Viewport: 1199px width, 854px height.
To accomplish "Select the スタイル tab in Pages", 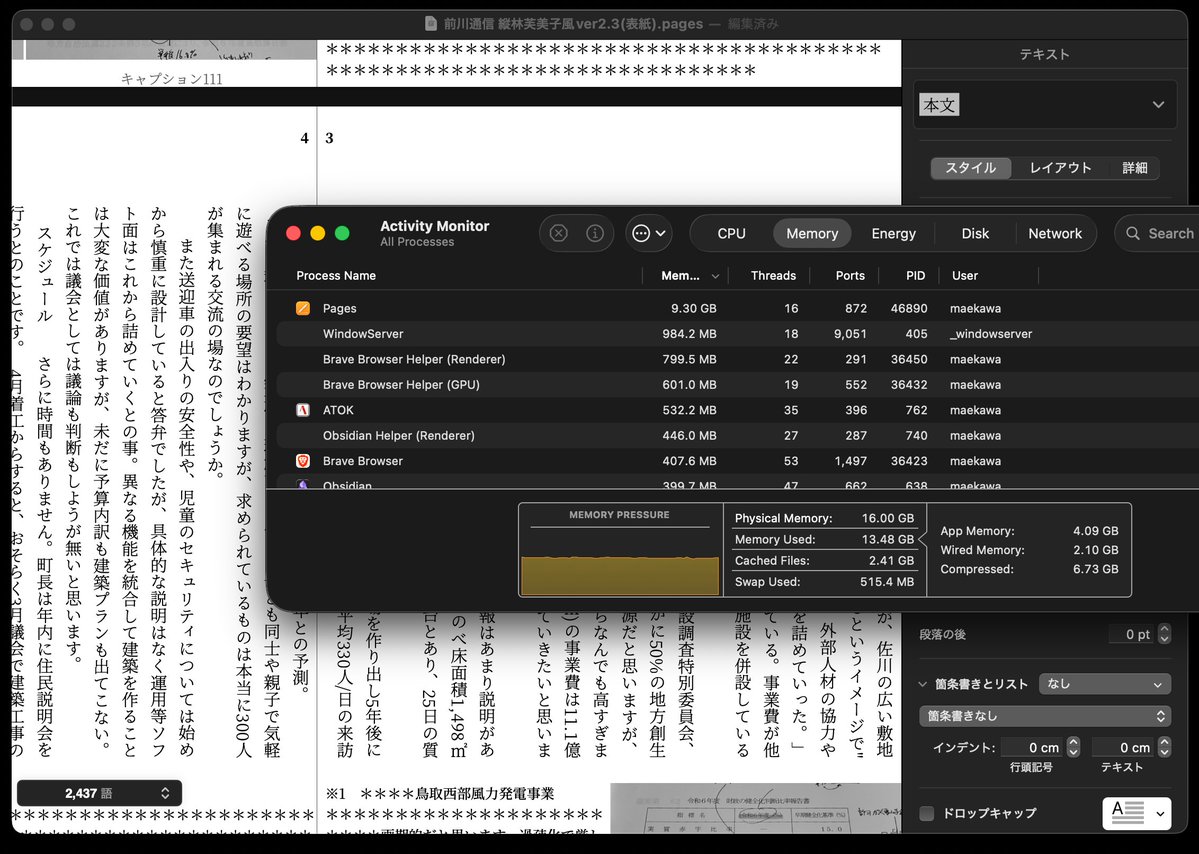I will pos(970,168).
